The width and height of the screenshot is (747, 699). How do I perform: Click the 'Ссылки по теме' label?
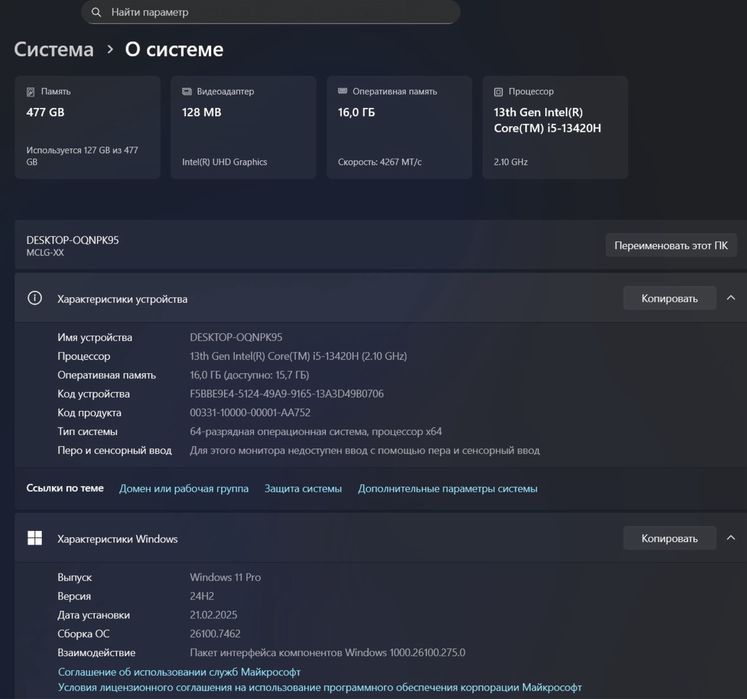(65, 488)
